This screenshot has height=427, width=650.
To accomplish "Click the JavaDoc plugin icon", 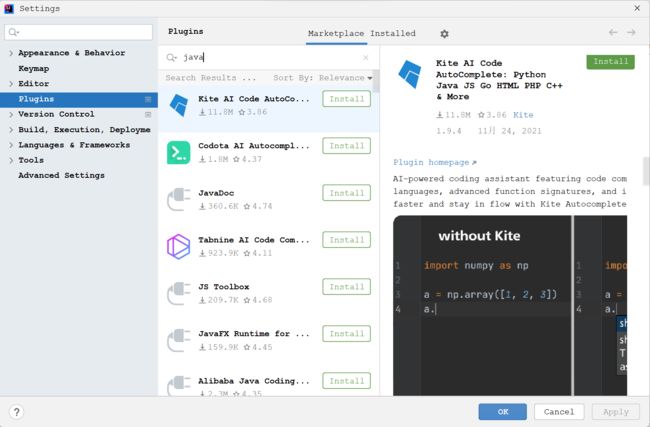I will tap(179, 199).
